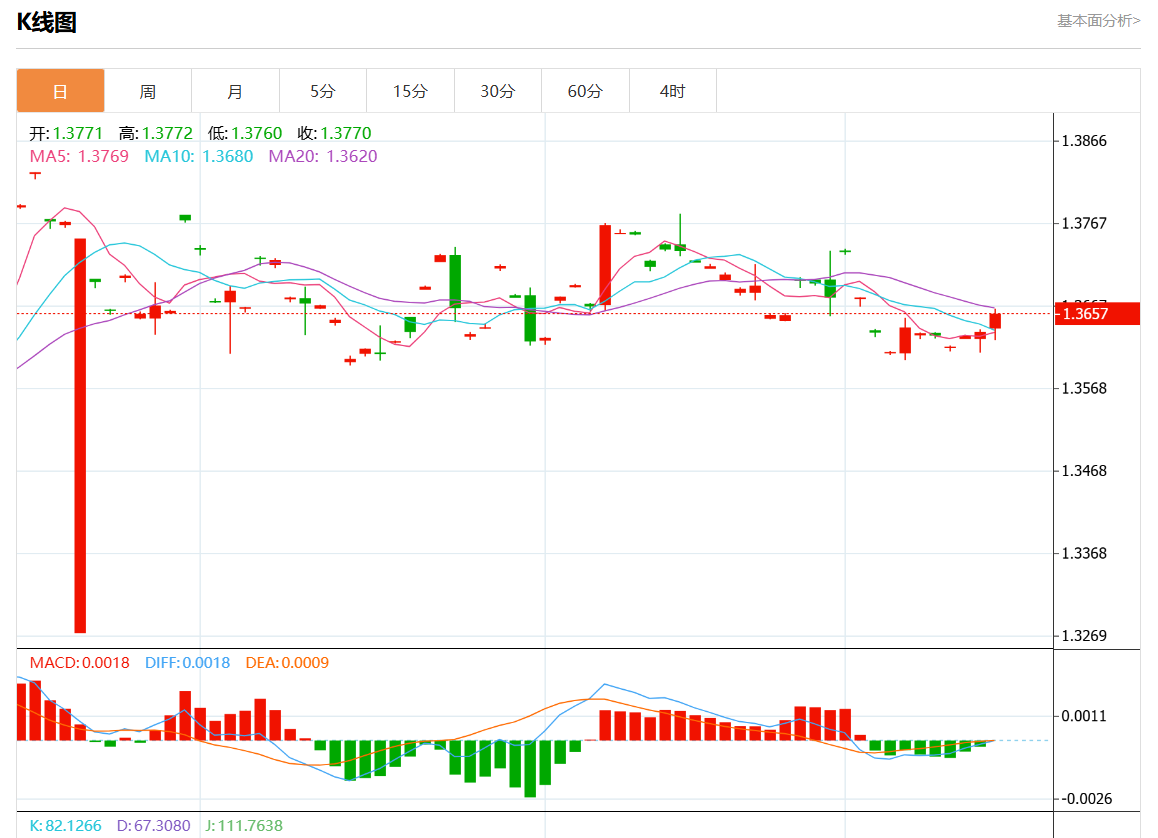Screen dimensions: 1158x838
Task: Click the tallest red candlestick on chart
Action: [80, 435]
